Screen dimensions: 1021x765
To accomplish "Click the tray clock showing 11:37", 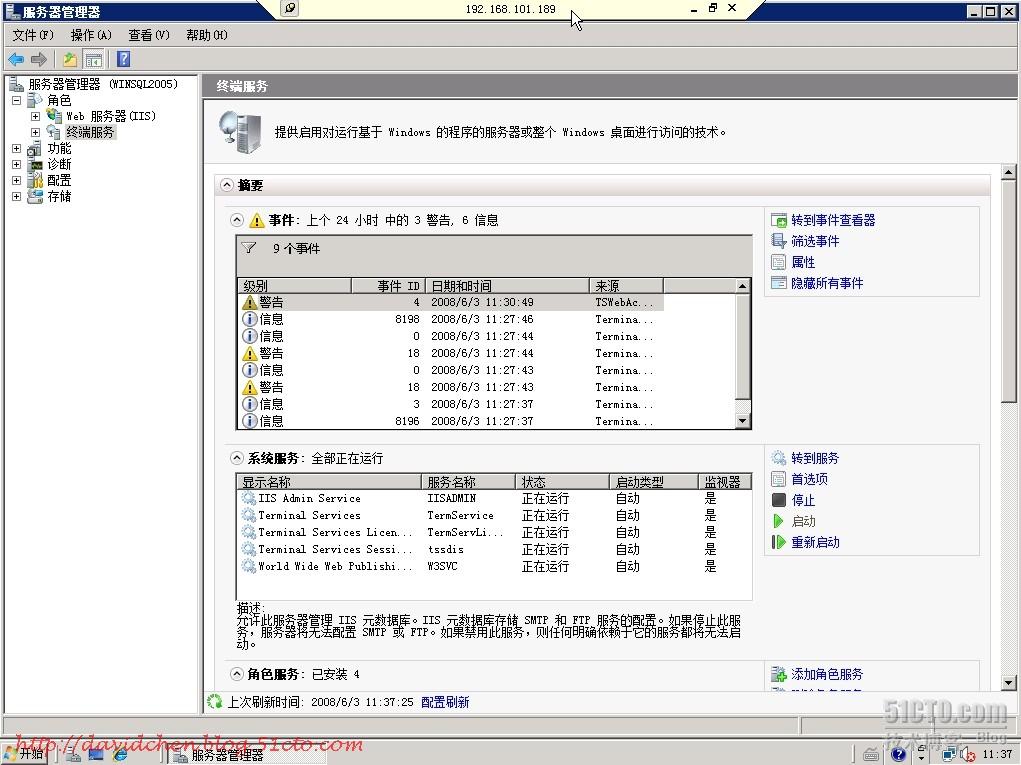I will pos(997,754).
